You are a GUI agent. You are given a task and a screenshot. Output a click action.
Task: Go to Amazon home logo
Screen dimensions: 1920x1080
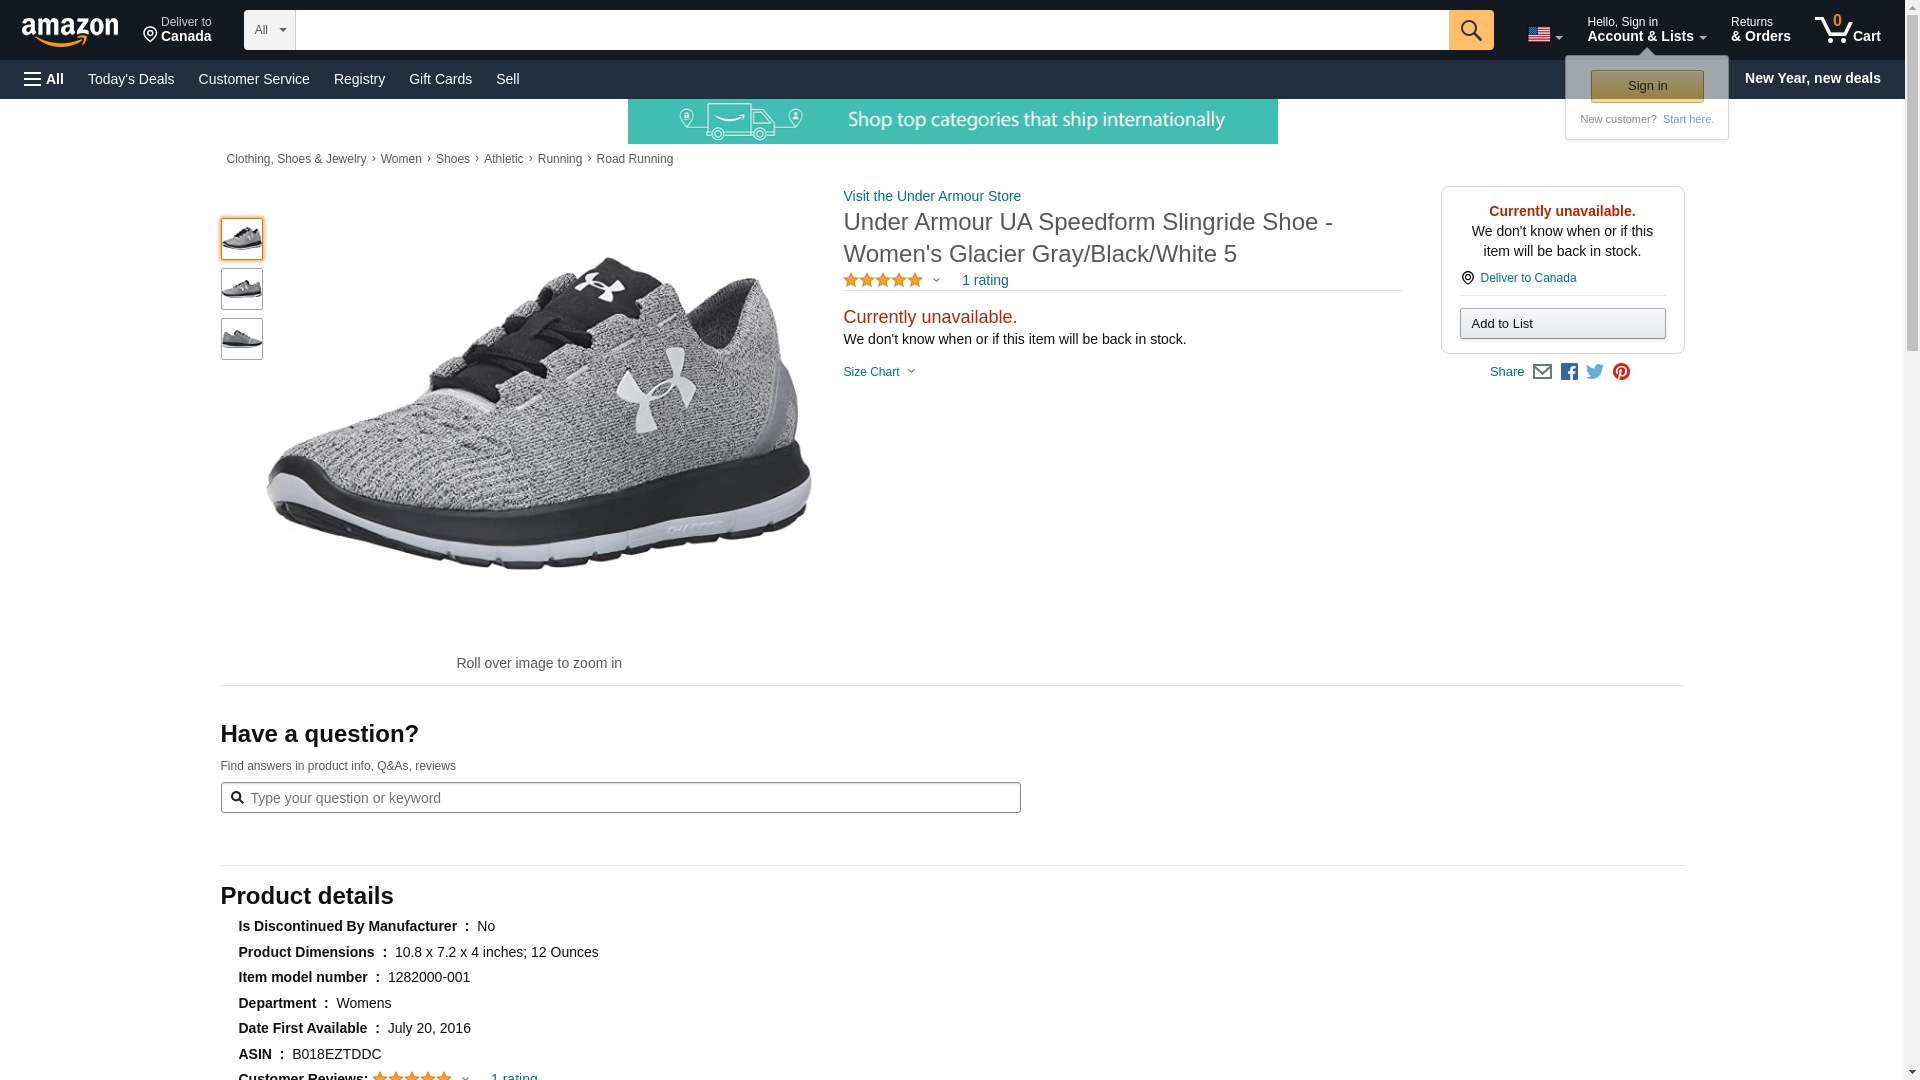click(70, 31)
